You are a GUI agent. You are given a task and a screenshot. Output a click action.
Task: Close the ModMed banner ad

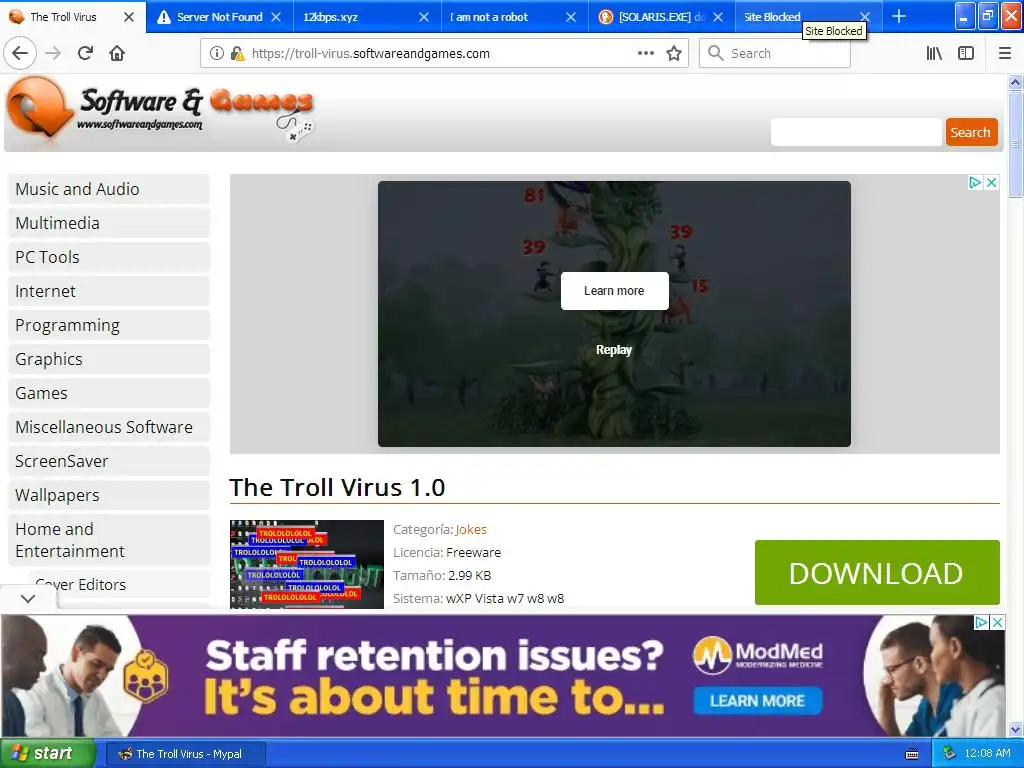click(997, 622)
